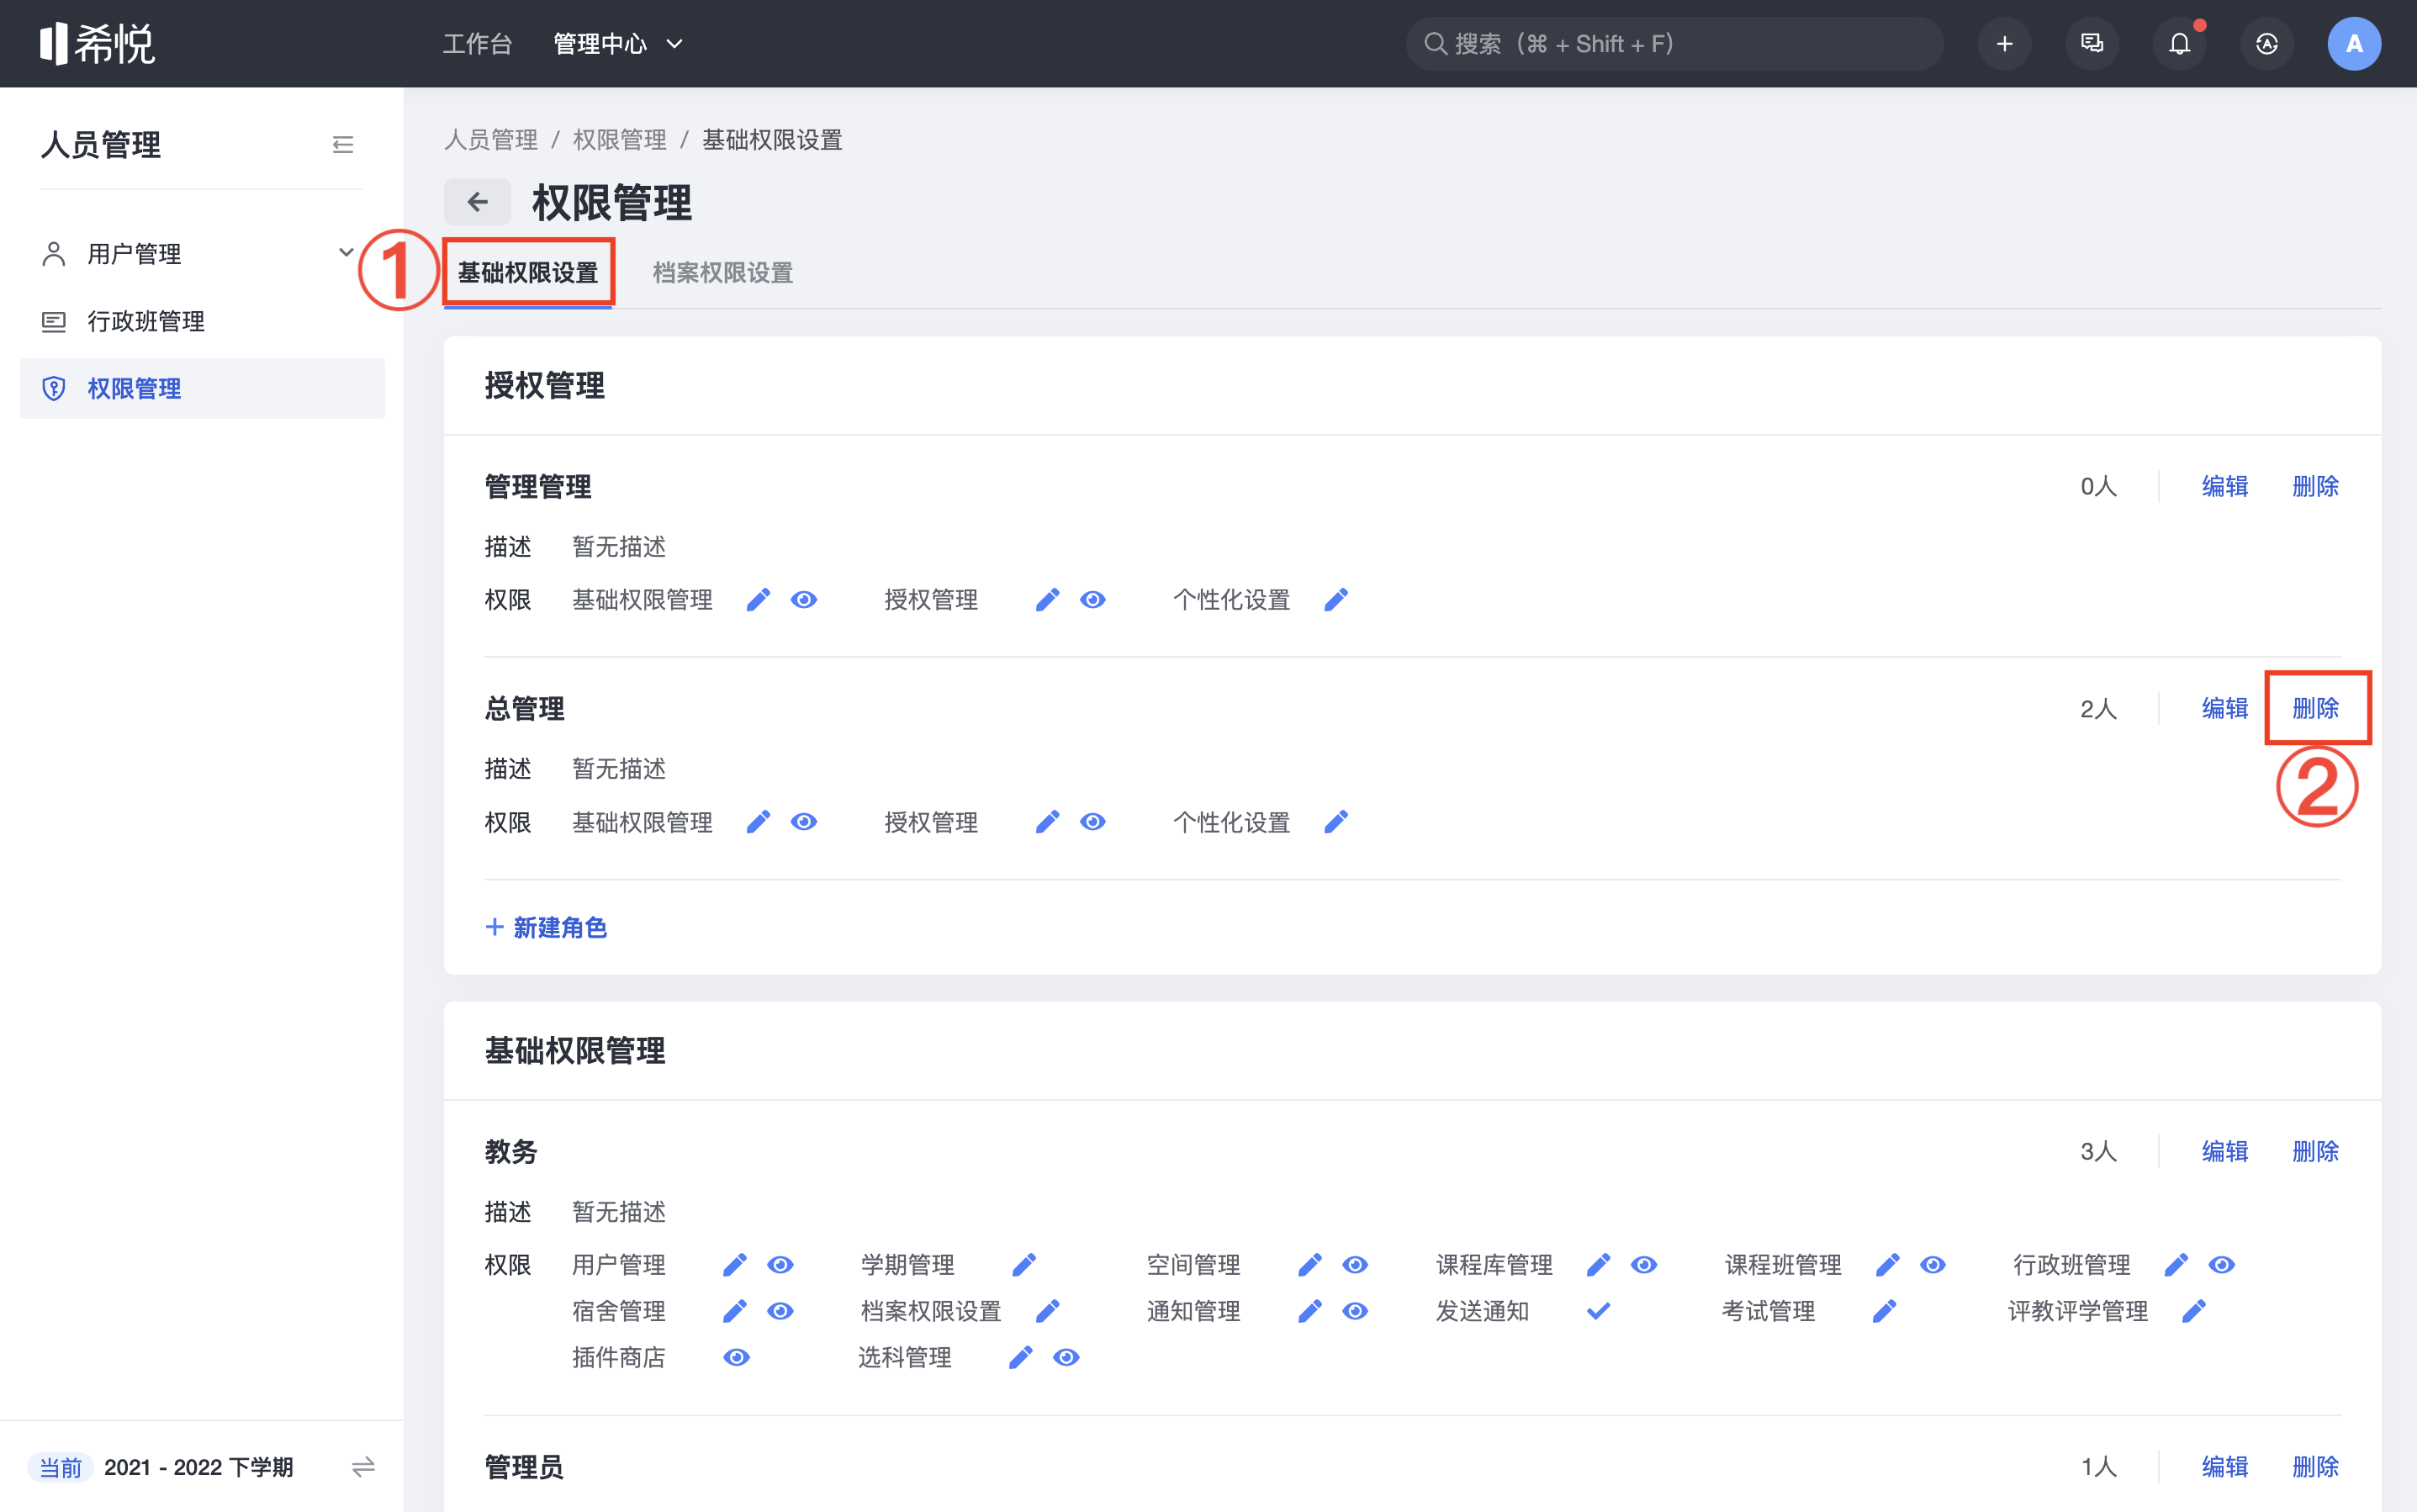
Task: Click pencil icon next to 评教评学管理
Action: pos(2194,1311)
